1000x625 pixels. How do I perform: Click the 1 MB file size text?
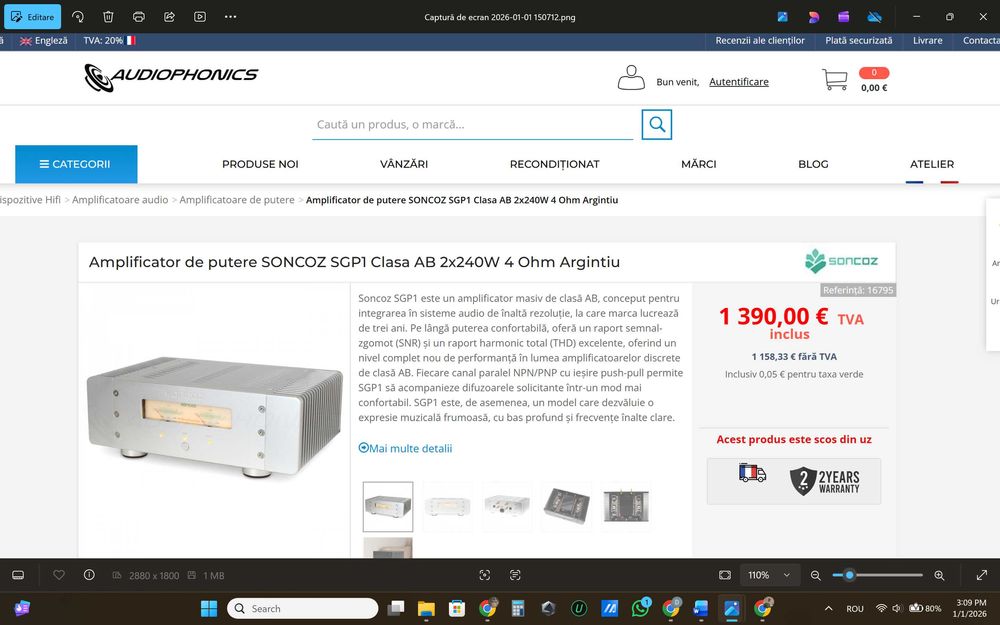pos(214,576)
